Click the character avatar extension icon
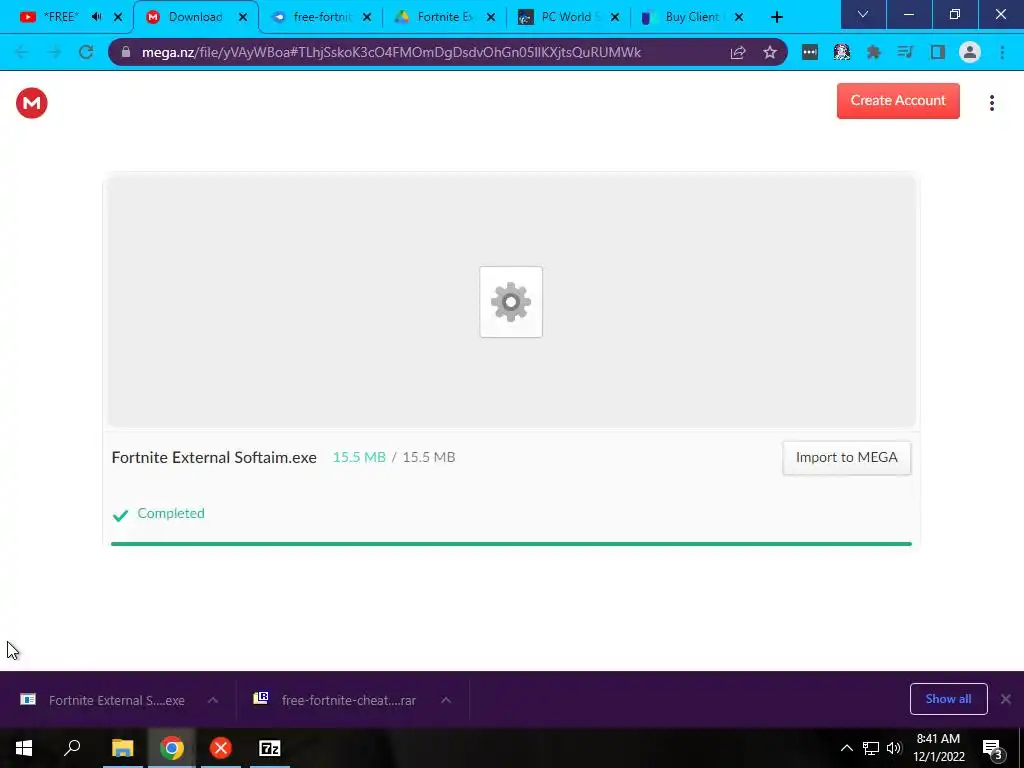Image resolution: width=1024 pixels, height=768 pixels. [842, 52]
